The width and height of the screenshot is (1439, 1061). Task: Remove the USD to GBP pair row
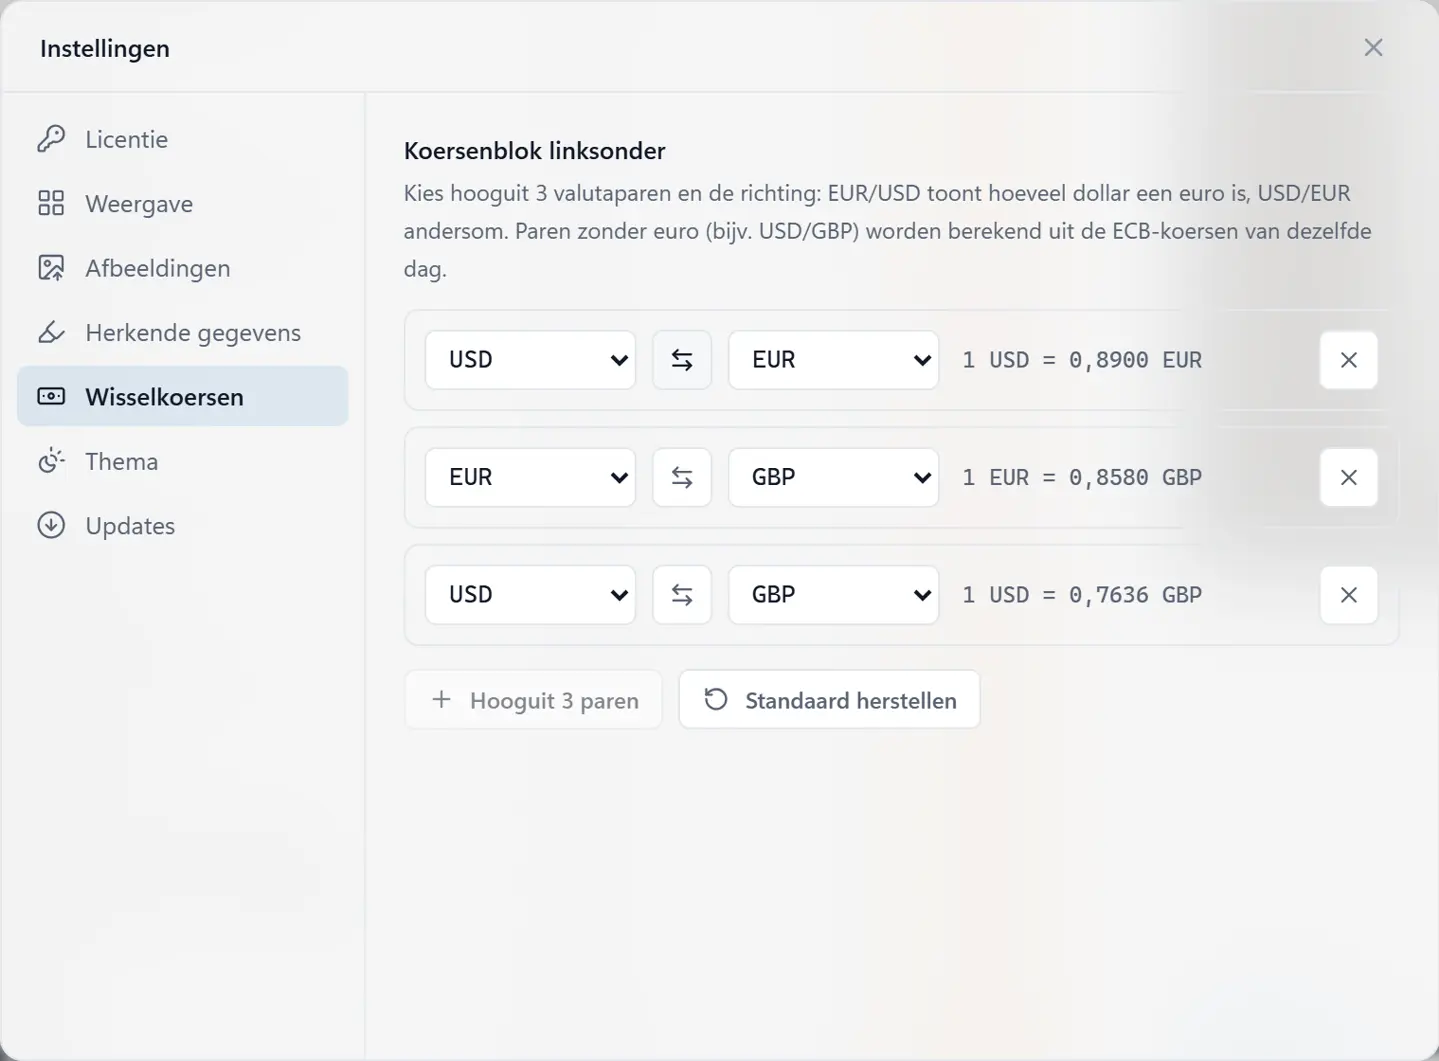[1348, 595]
